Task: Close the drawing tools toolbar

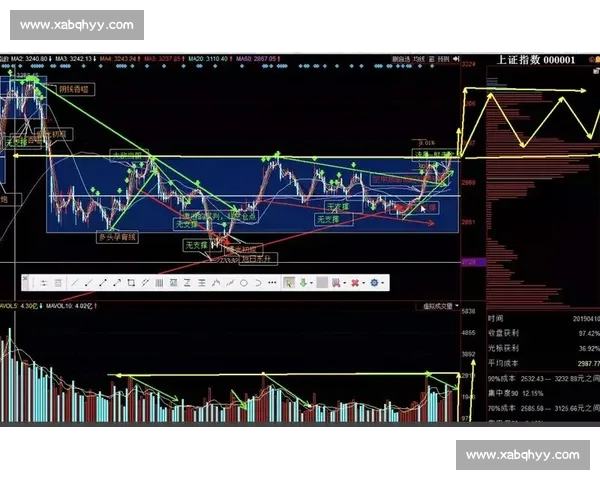Action: pyautogui.click(x=25, y=279)
